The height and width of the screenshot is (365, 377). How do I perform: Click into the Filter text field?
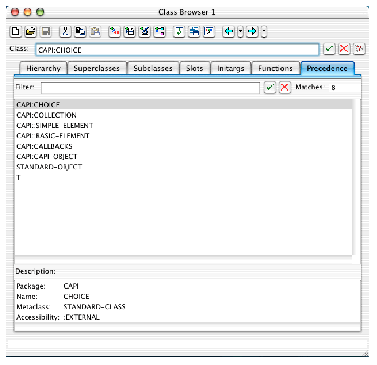coord(150,88)
